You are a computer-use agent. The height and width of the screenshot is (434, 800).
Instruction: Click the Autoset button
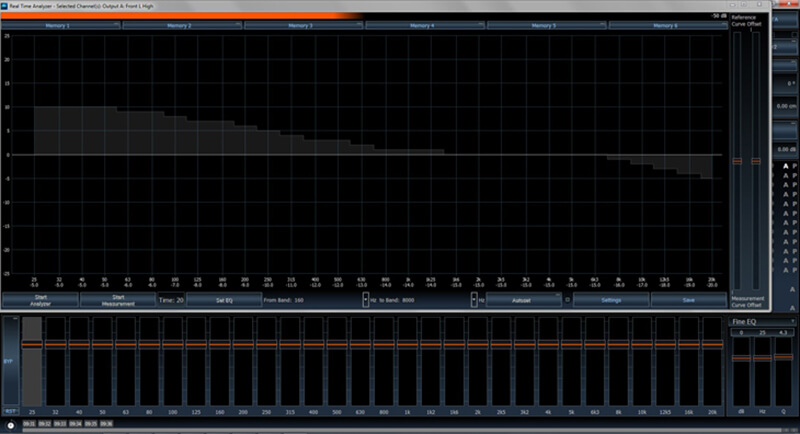click(523, 300)
